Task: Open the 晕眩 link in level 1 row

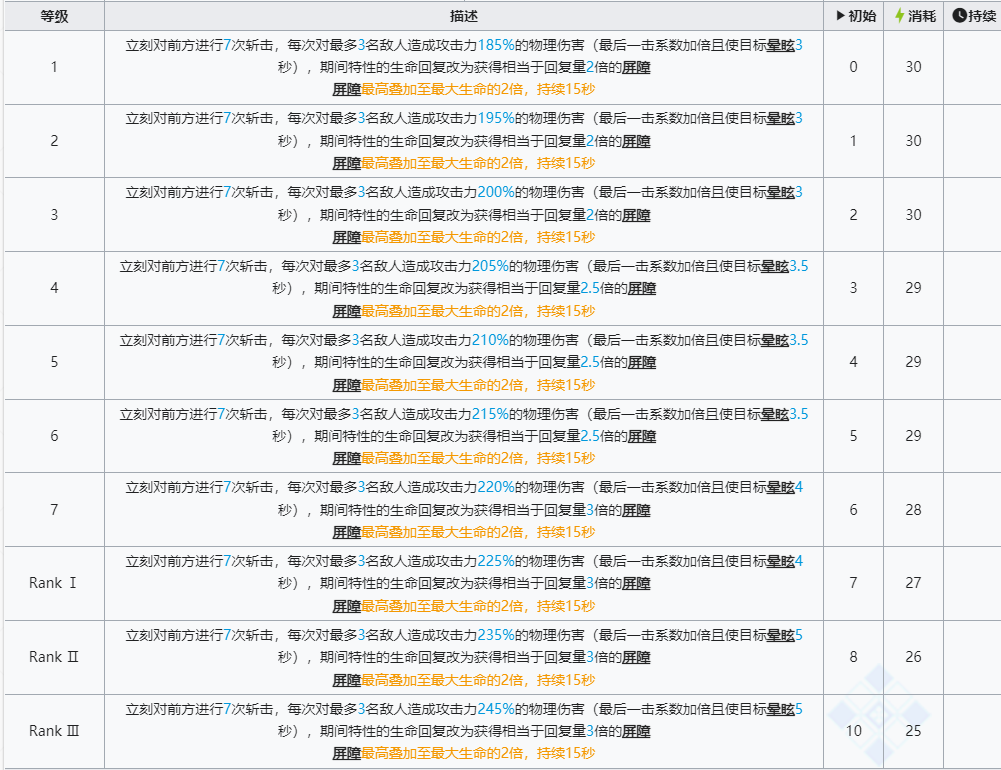Action: [x=780, y=46]
